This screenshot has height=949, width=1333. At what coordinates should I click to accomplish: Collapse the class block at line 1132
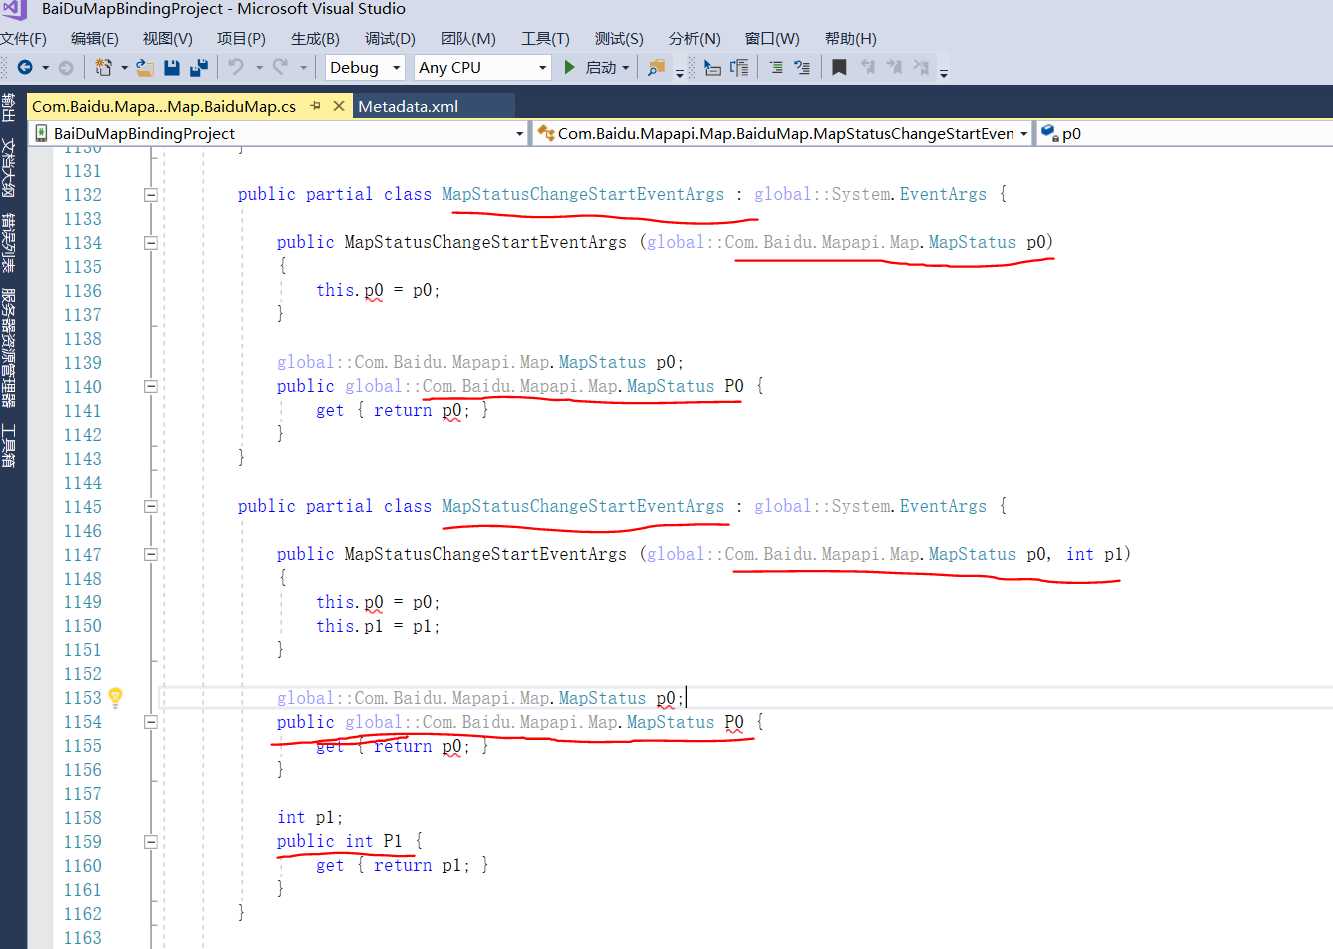[150, 195]
